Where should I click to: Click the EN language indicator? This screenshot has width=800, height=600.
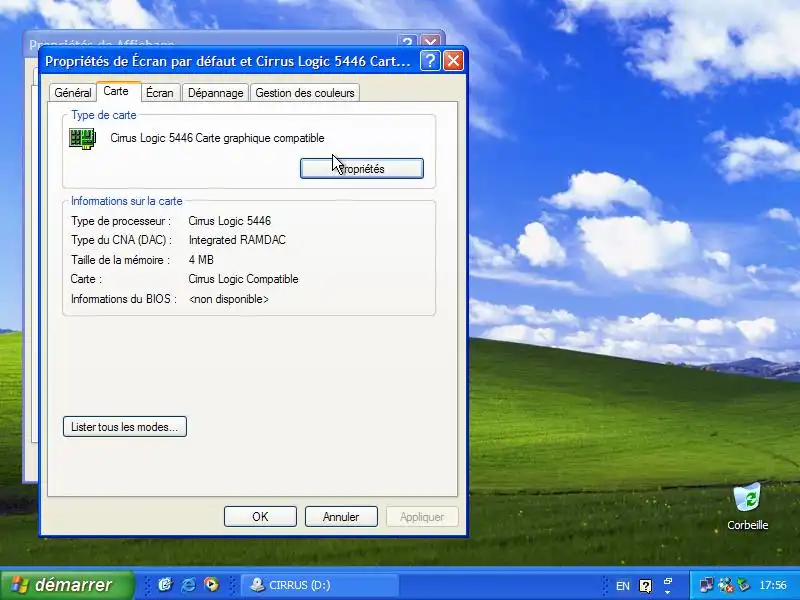(x=622, y=586)
